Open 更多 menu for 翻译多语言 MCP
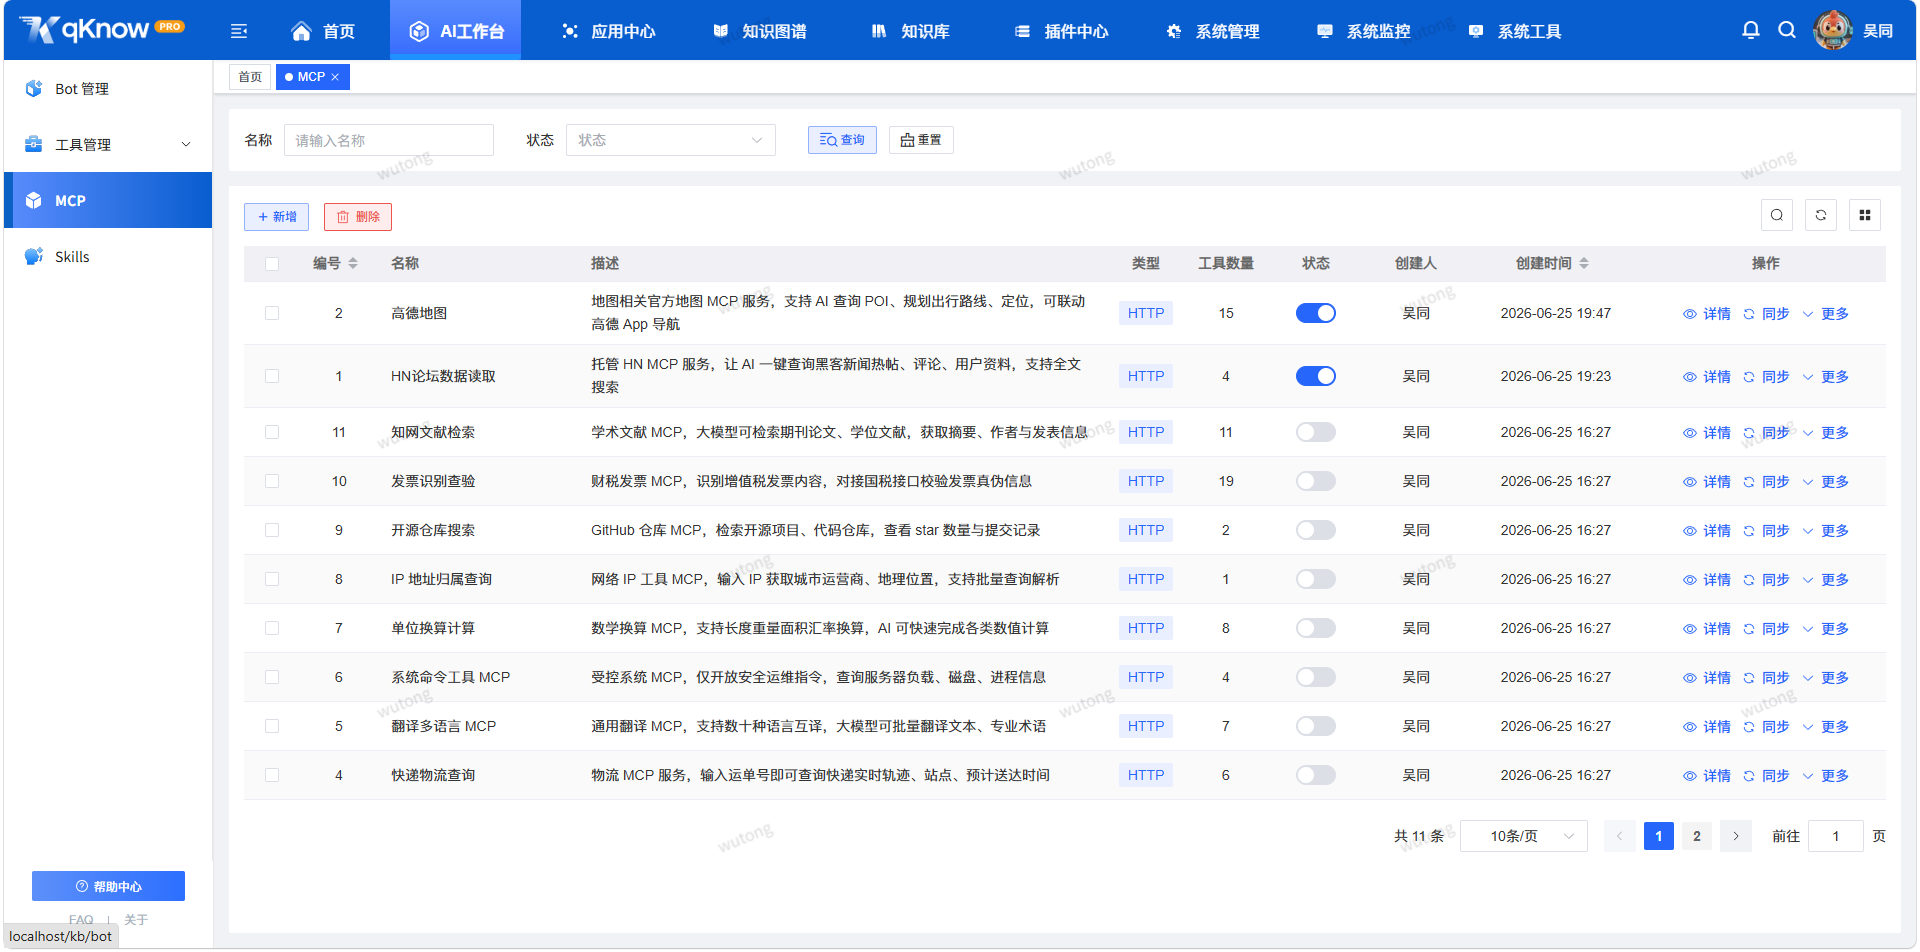The width and height of the screenshot is (1920, 952). [1826, 727]
